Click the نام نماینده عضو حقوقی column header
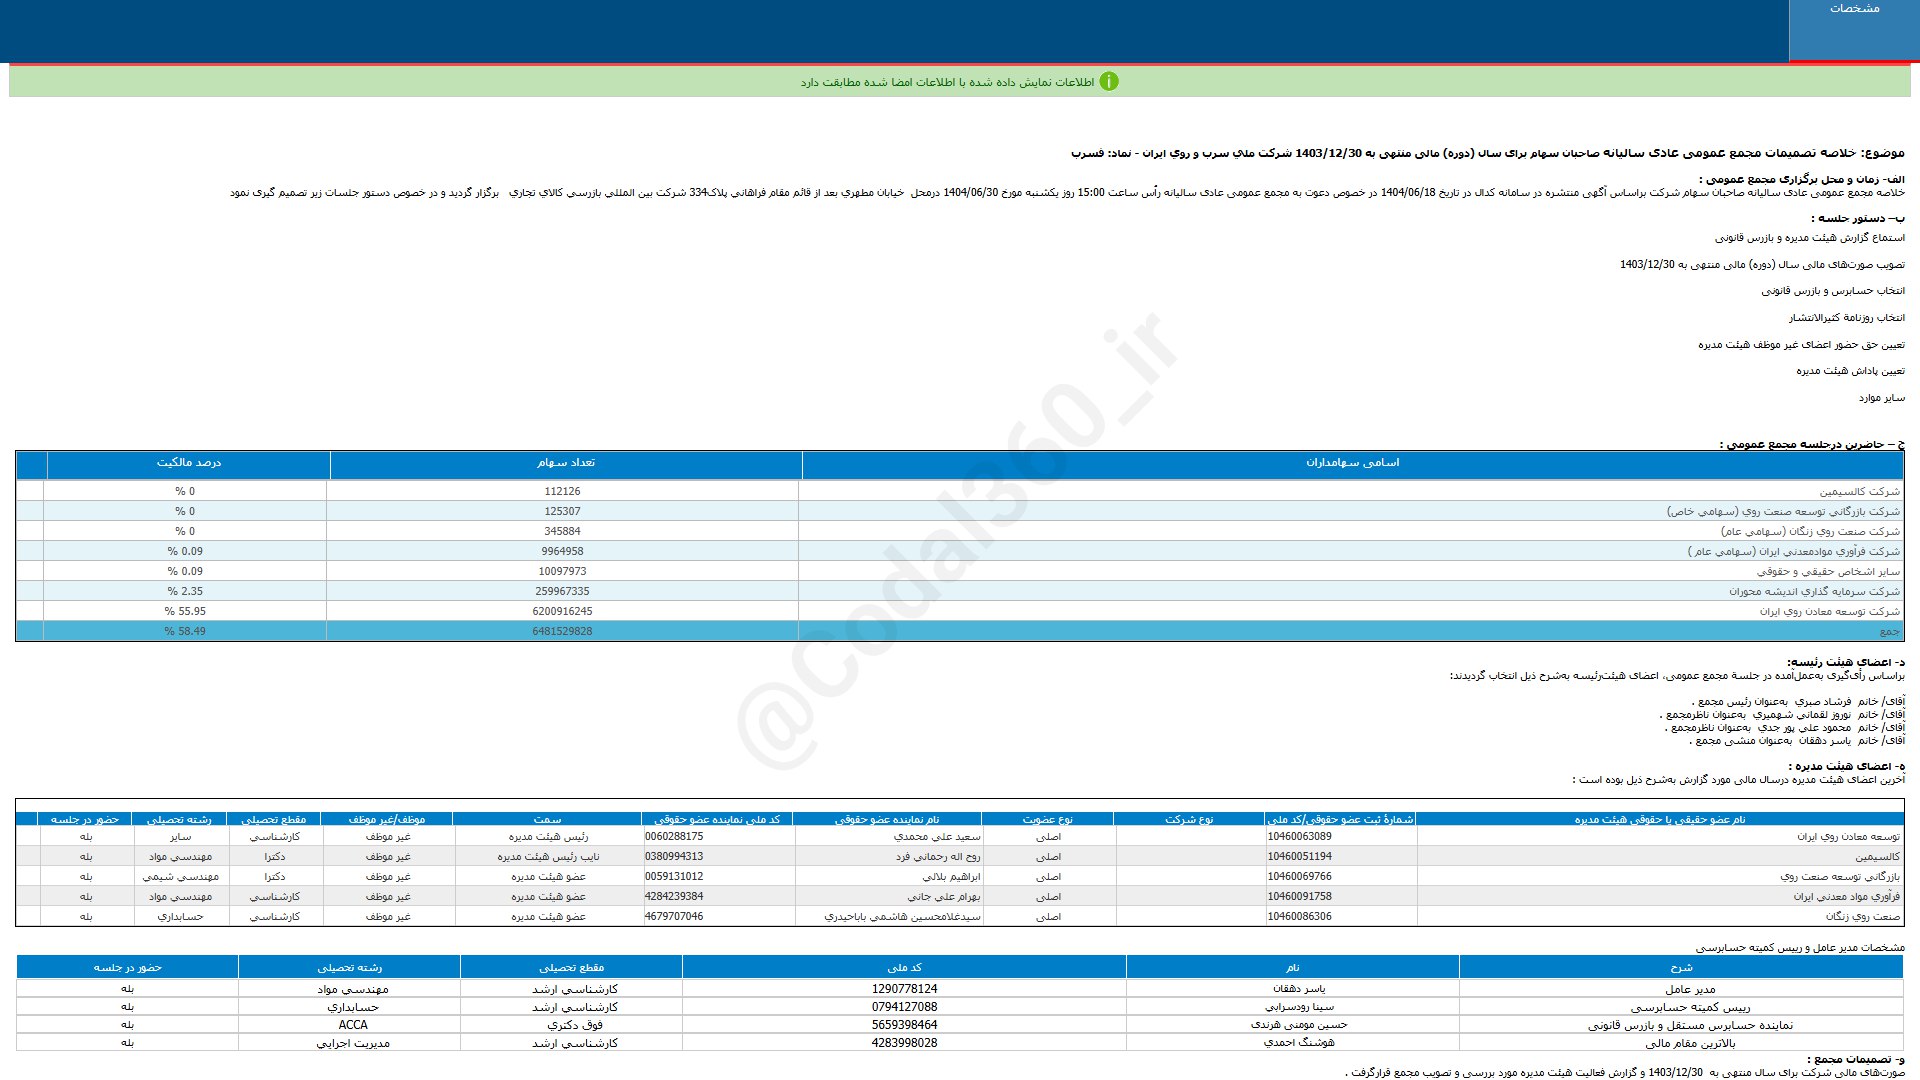This screenshot has width=1920, height=1080. (887, 819)
